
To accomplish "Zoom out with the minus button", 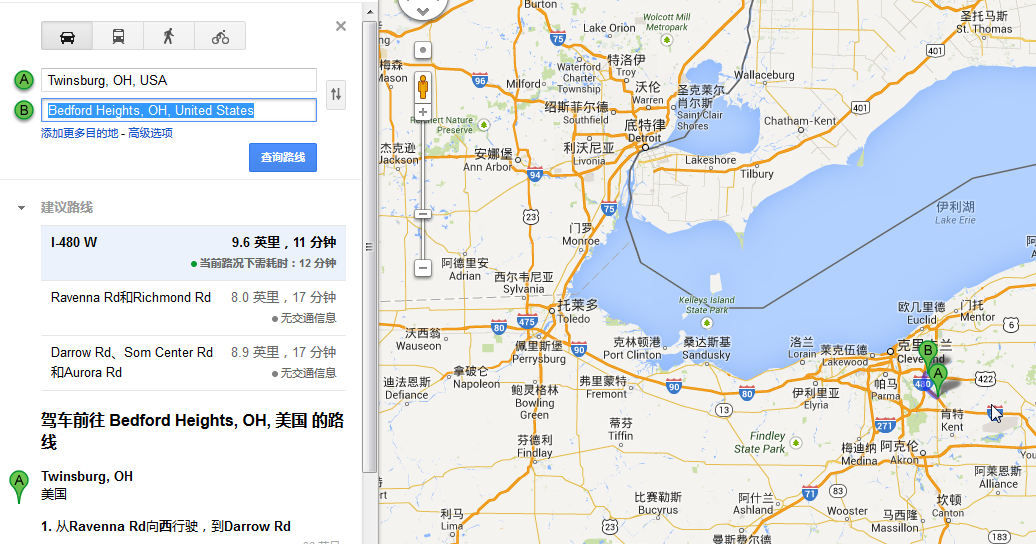I will click(423, 268).
